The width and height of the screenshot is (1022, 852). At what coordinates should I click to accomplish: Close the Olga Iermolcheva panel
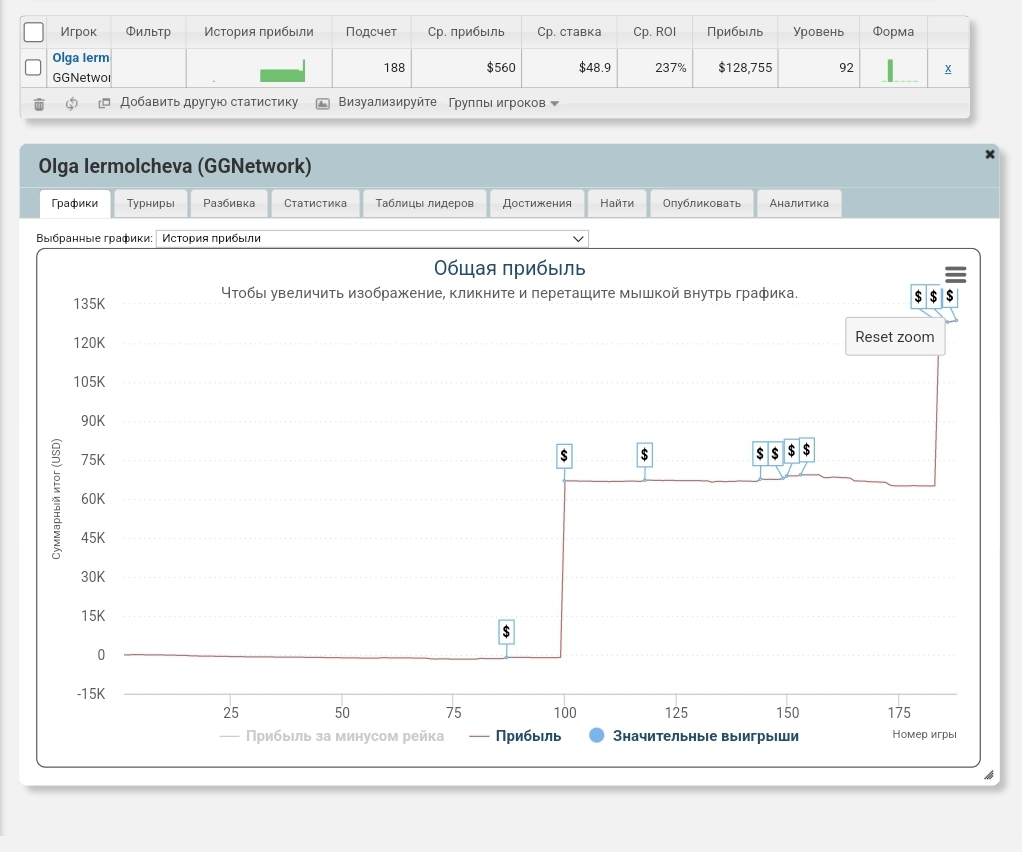click(990, 154)
